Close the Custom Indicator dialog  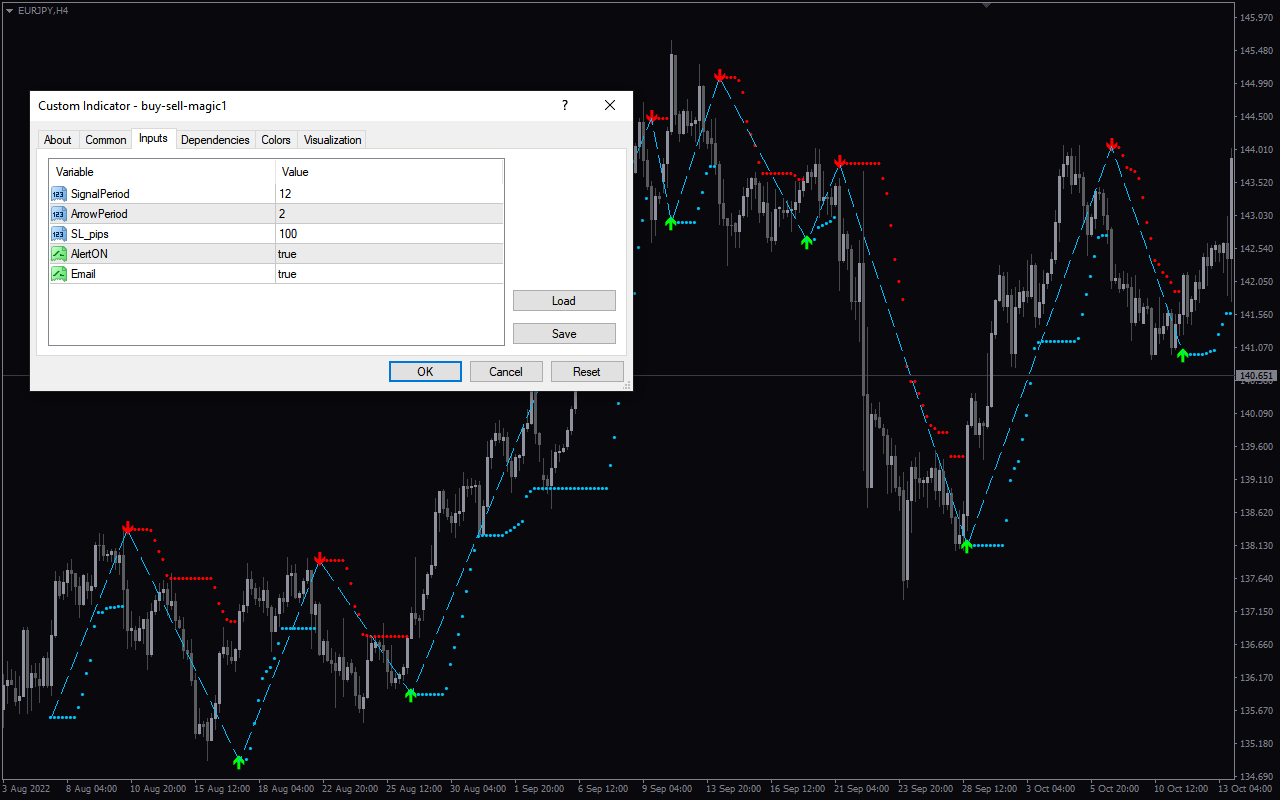pos(610,105)
